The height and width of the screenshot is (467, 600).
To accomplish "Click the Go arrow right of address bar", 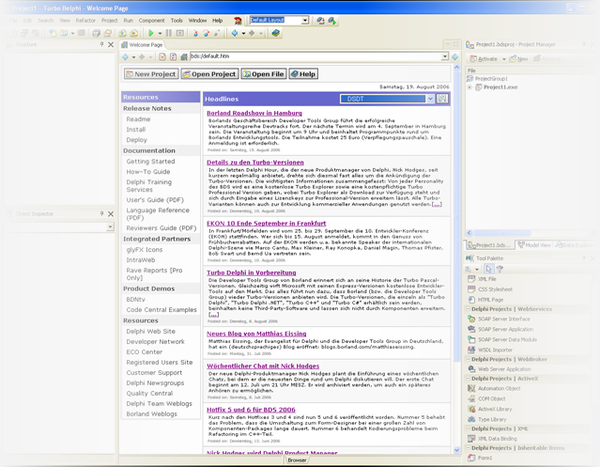I will (455, 57).
